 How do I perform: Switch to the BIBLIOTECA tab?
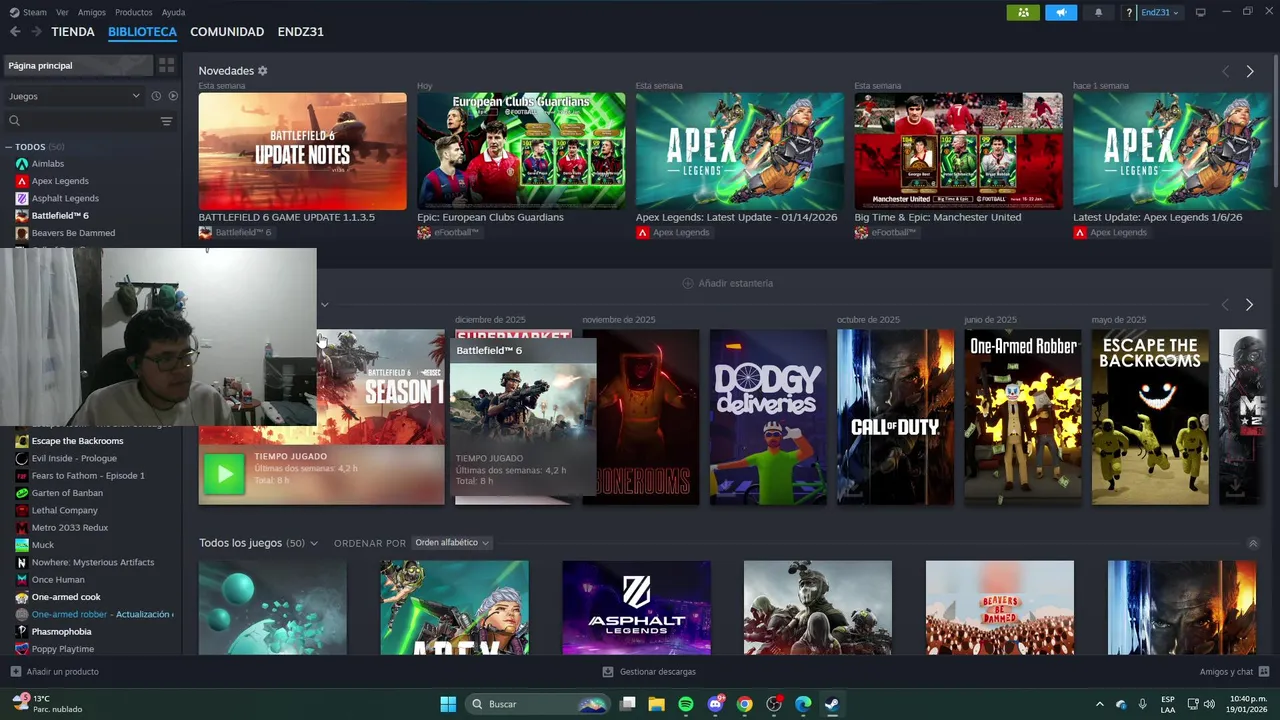(x=142, y=32)
